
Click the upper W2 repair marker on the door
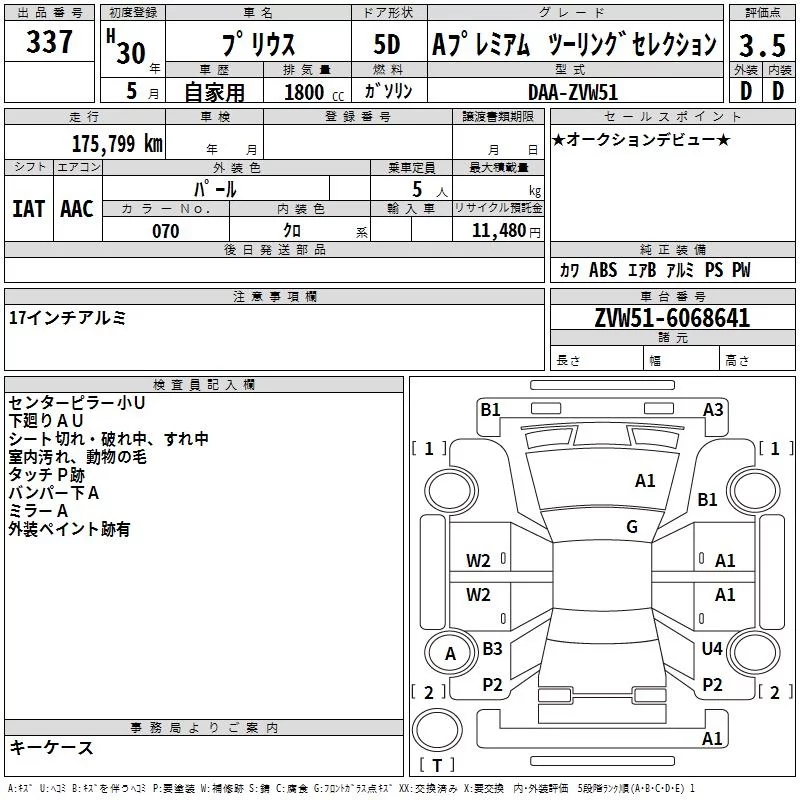(x=478, y=561)
